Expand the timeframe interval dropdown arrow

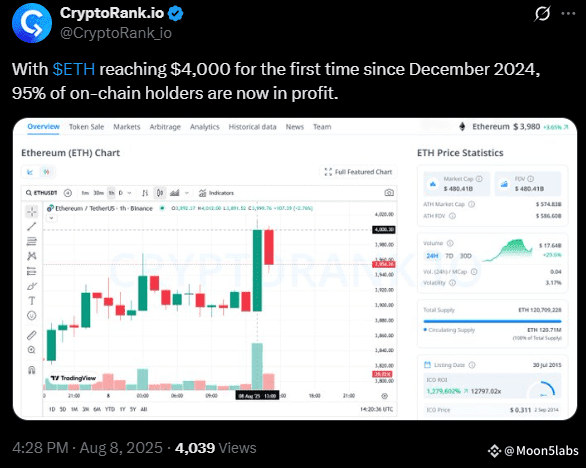click(x=129, y=193)
